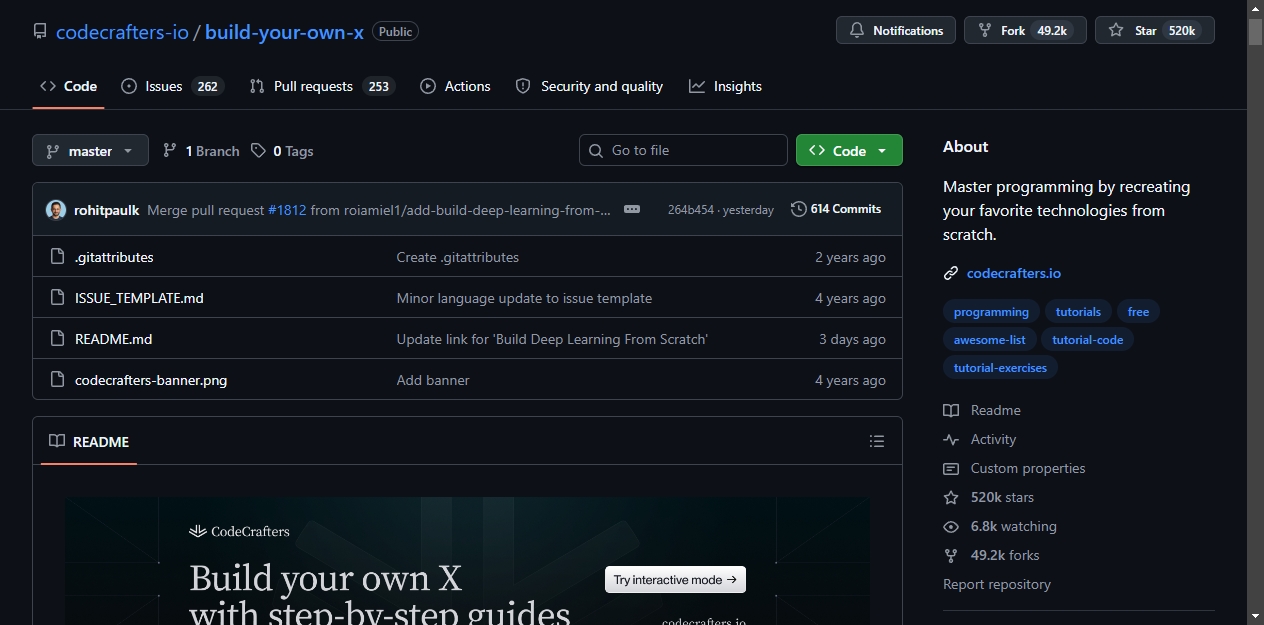This screenshot has height=625, width=1264.
Task: Open the Security and quality tab
Action: coord(589,86)
